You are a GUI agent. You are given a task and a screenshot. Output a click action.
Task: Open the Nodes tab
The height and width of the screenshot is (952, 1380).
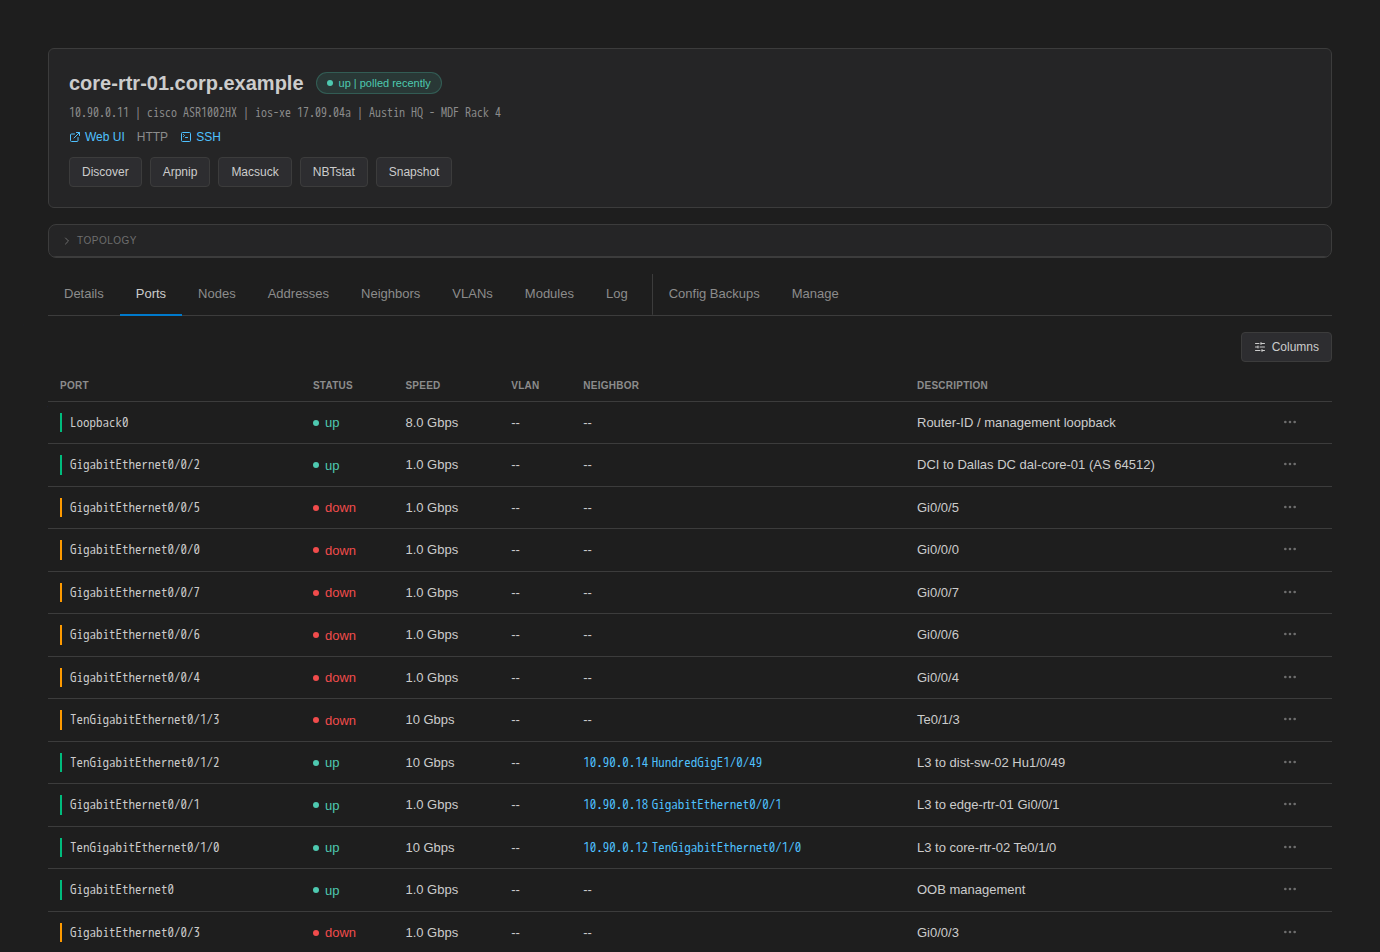[x=217, y=294]
